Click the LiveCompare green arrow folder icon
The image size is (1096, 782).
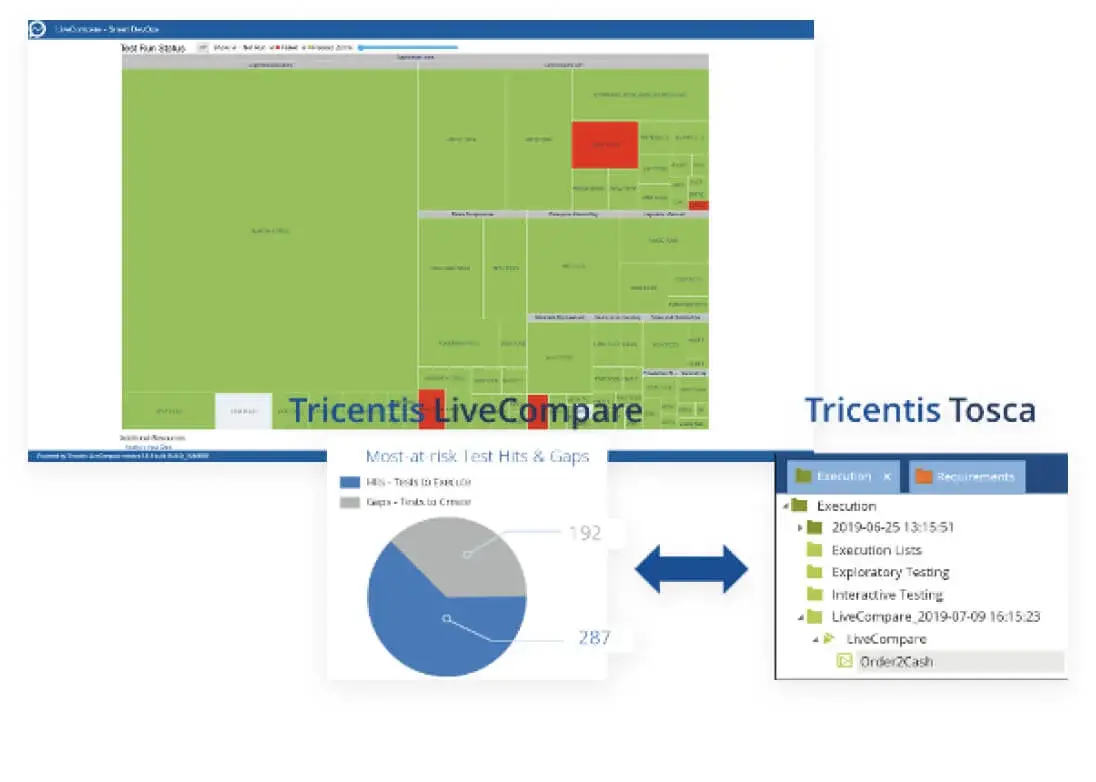(829, 639)
